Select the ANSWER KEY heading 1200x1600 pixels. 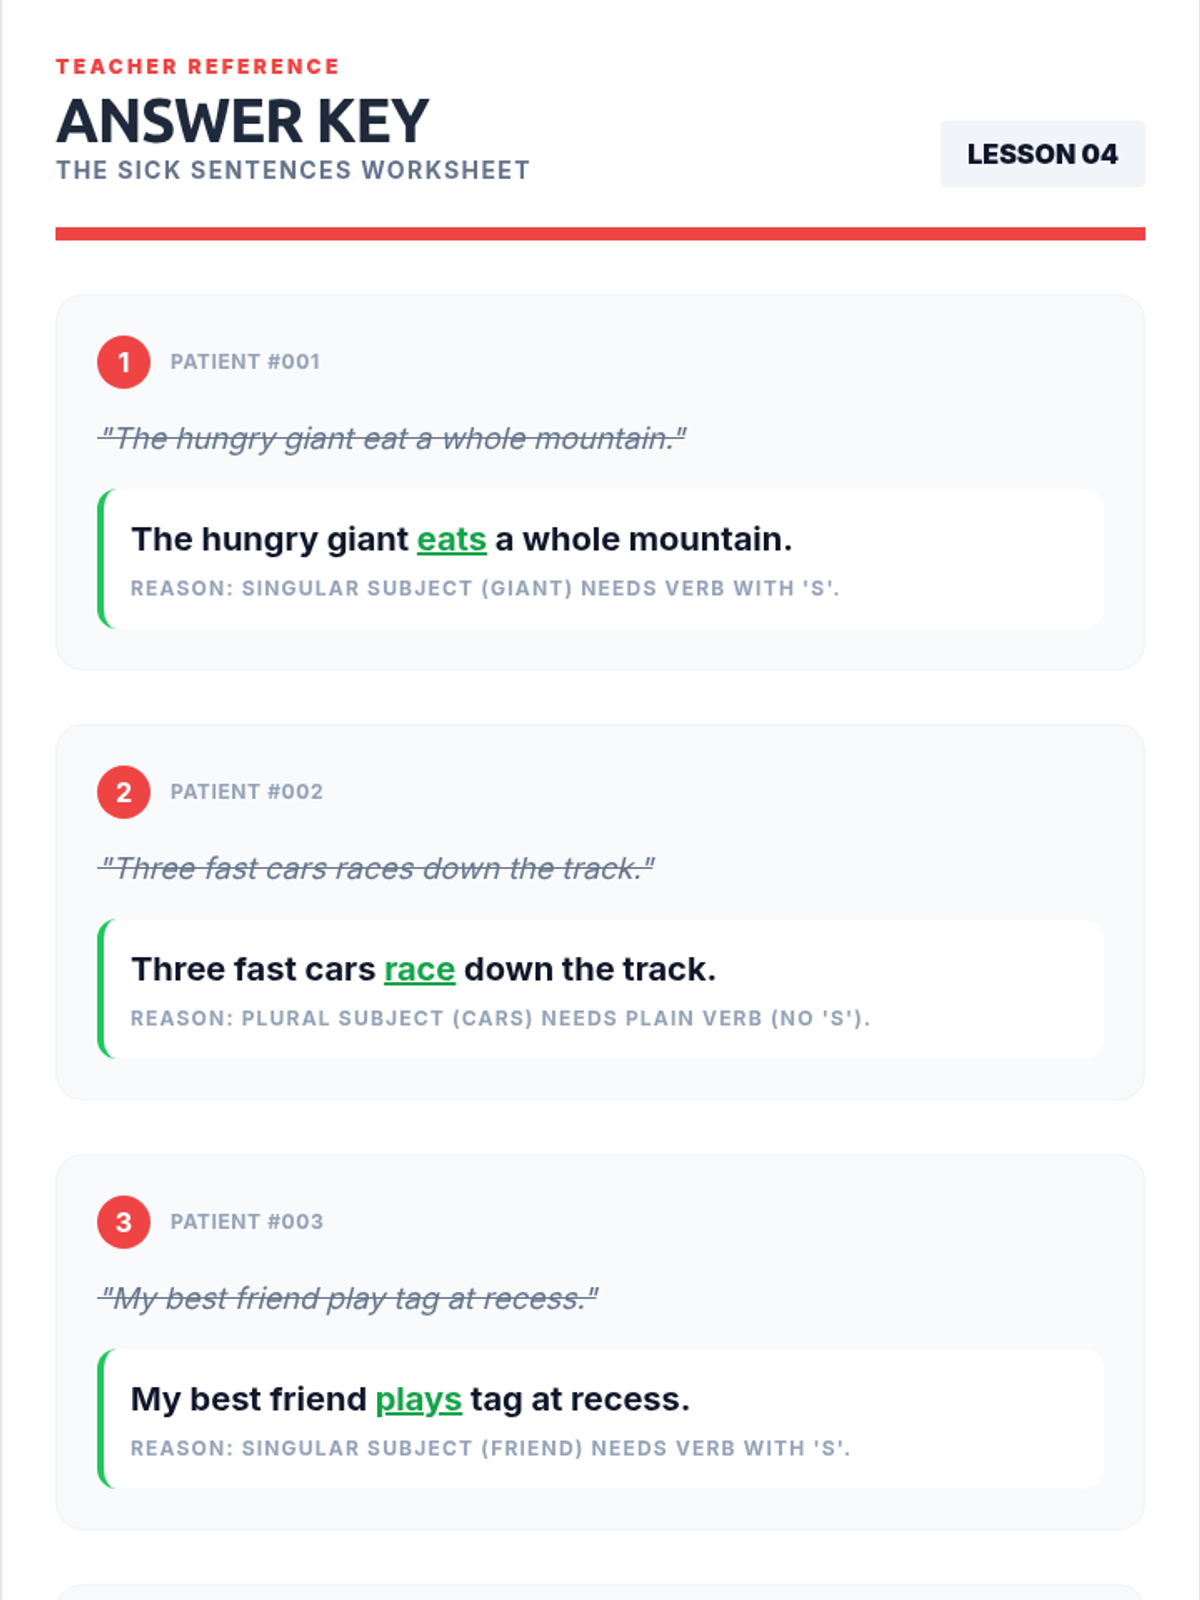coord(242,121)
